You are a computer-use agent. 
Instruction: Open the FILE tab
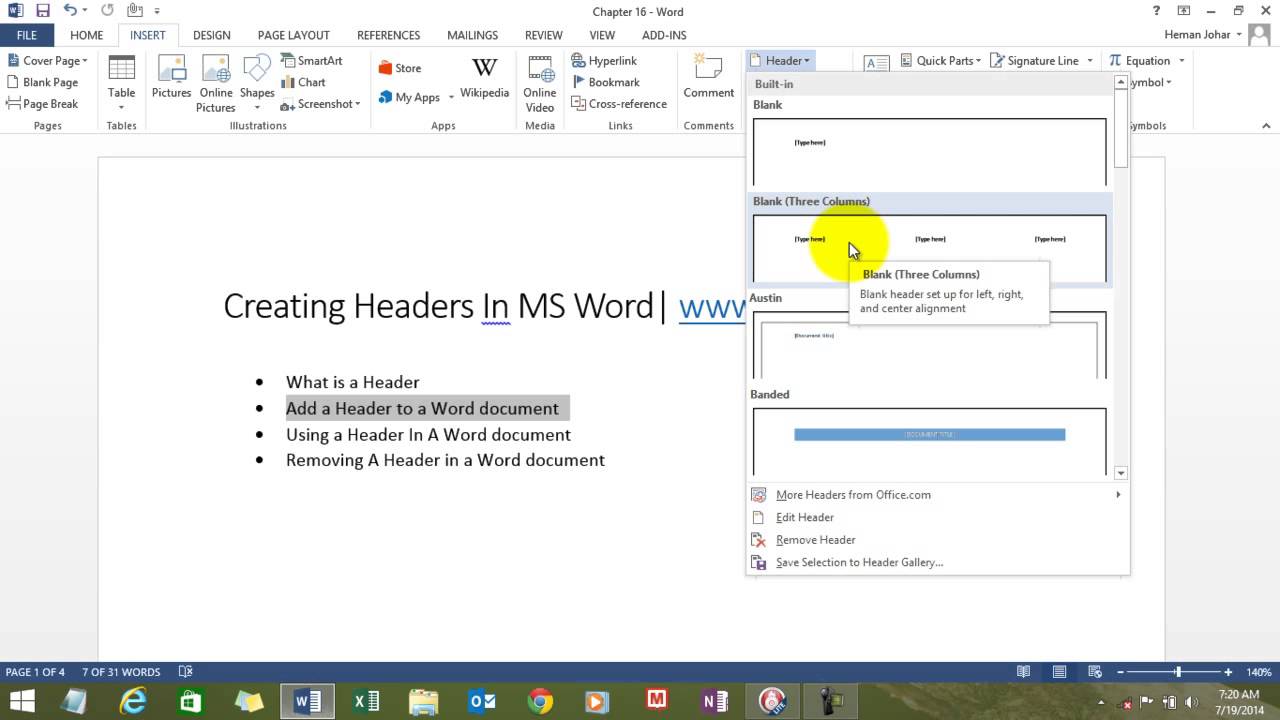pyautogui.click(x=26, y=35)
